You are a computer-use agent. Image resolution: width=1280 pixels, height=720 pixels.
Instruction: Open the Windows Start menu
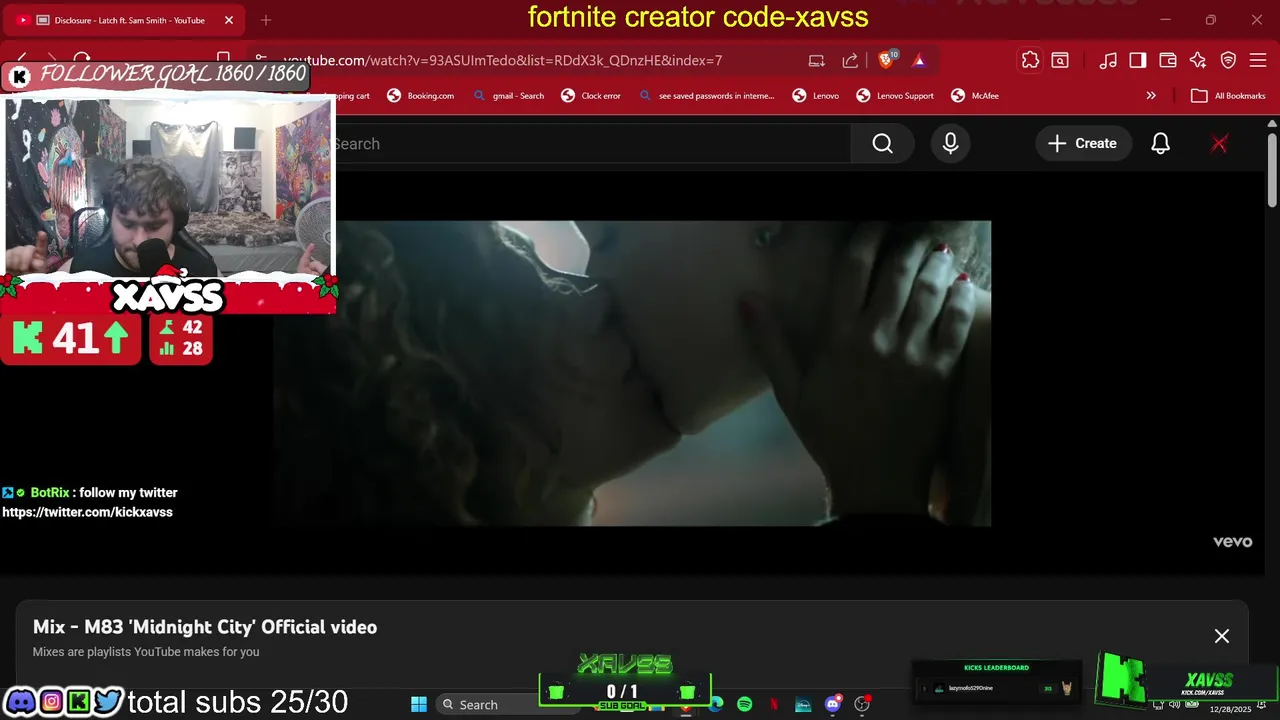click(419, 704)
